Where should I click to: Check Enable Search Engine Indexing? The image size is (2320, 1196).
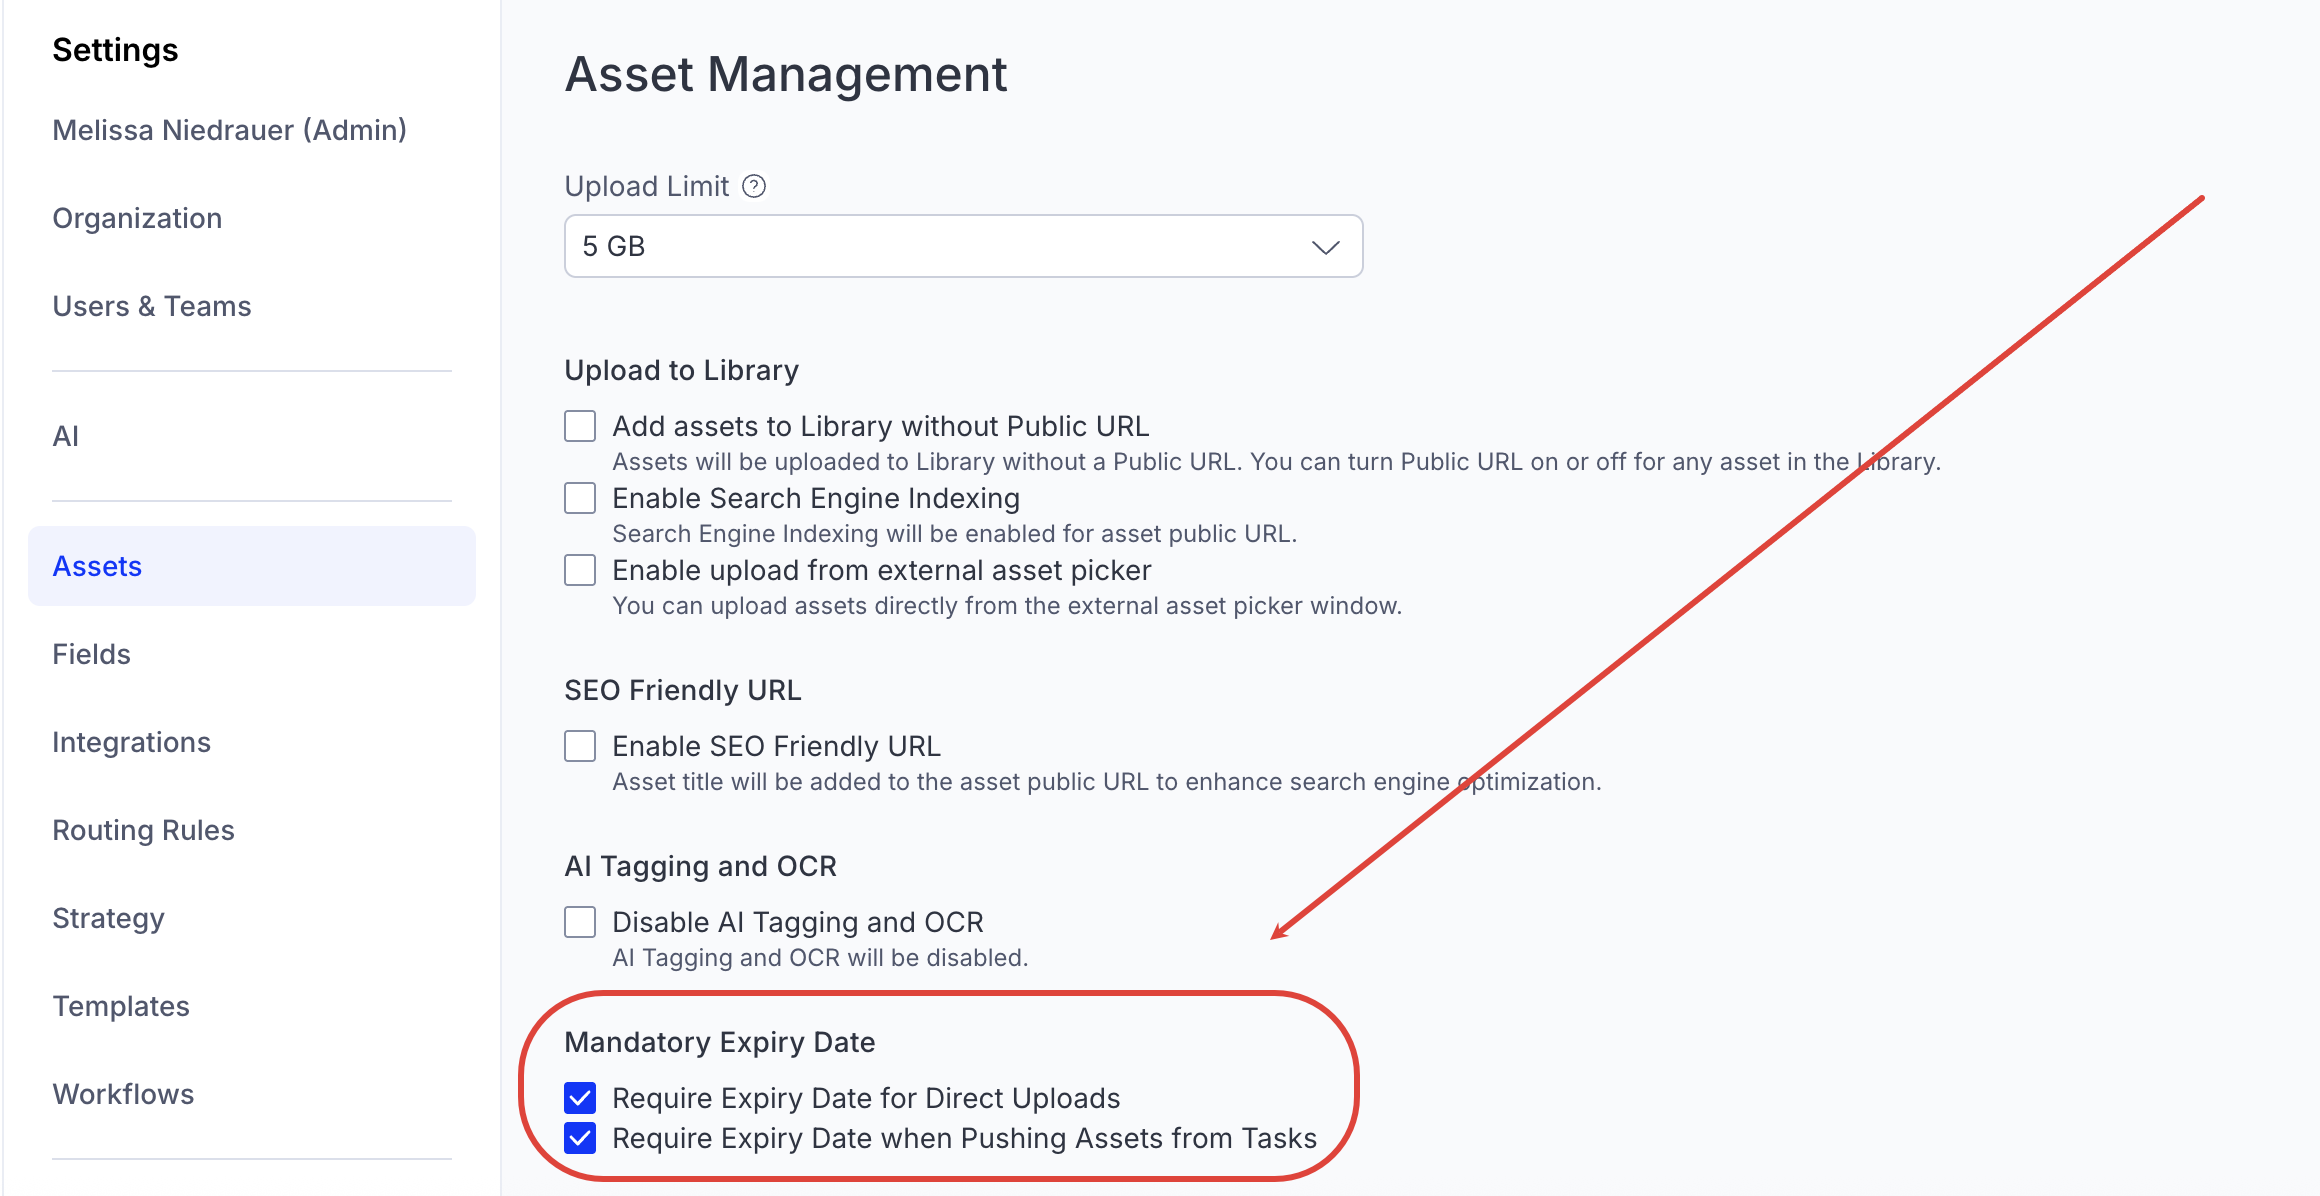tap(580, 498)
